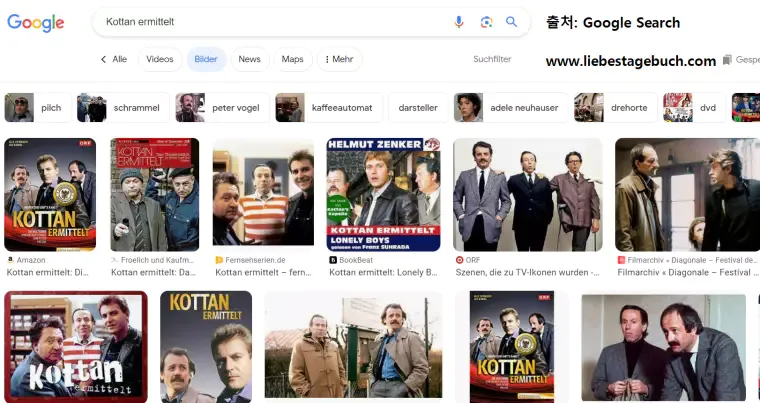This screenshot has width=760, height=403.
Task: Filter by 'peter vogel' chip
Action: pos(222,108)
